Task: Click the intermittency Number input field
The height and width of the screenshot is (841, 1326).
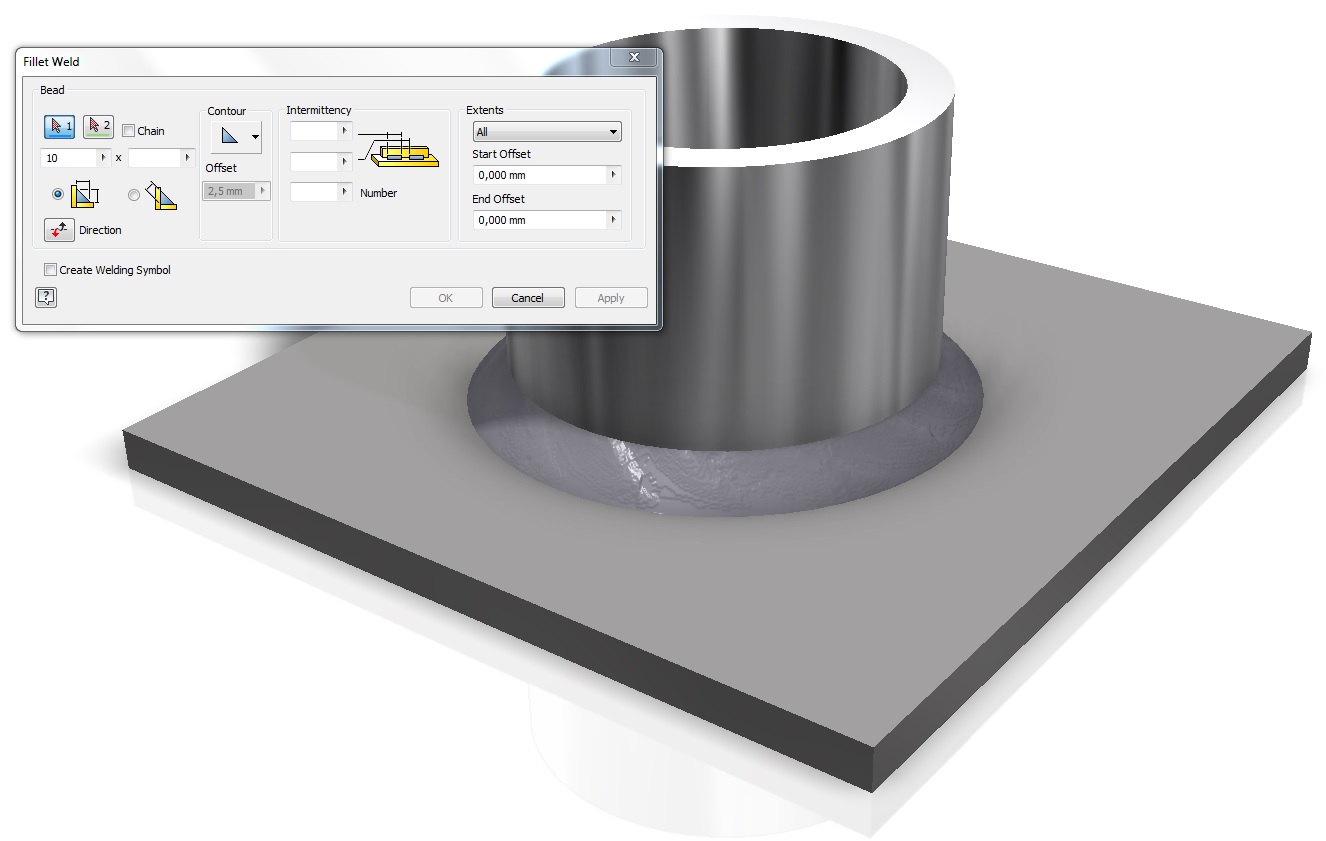Action: (315, 192)
